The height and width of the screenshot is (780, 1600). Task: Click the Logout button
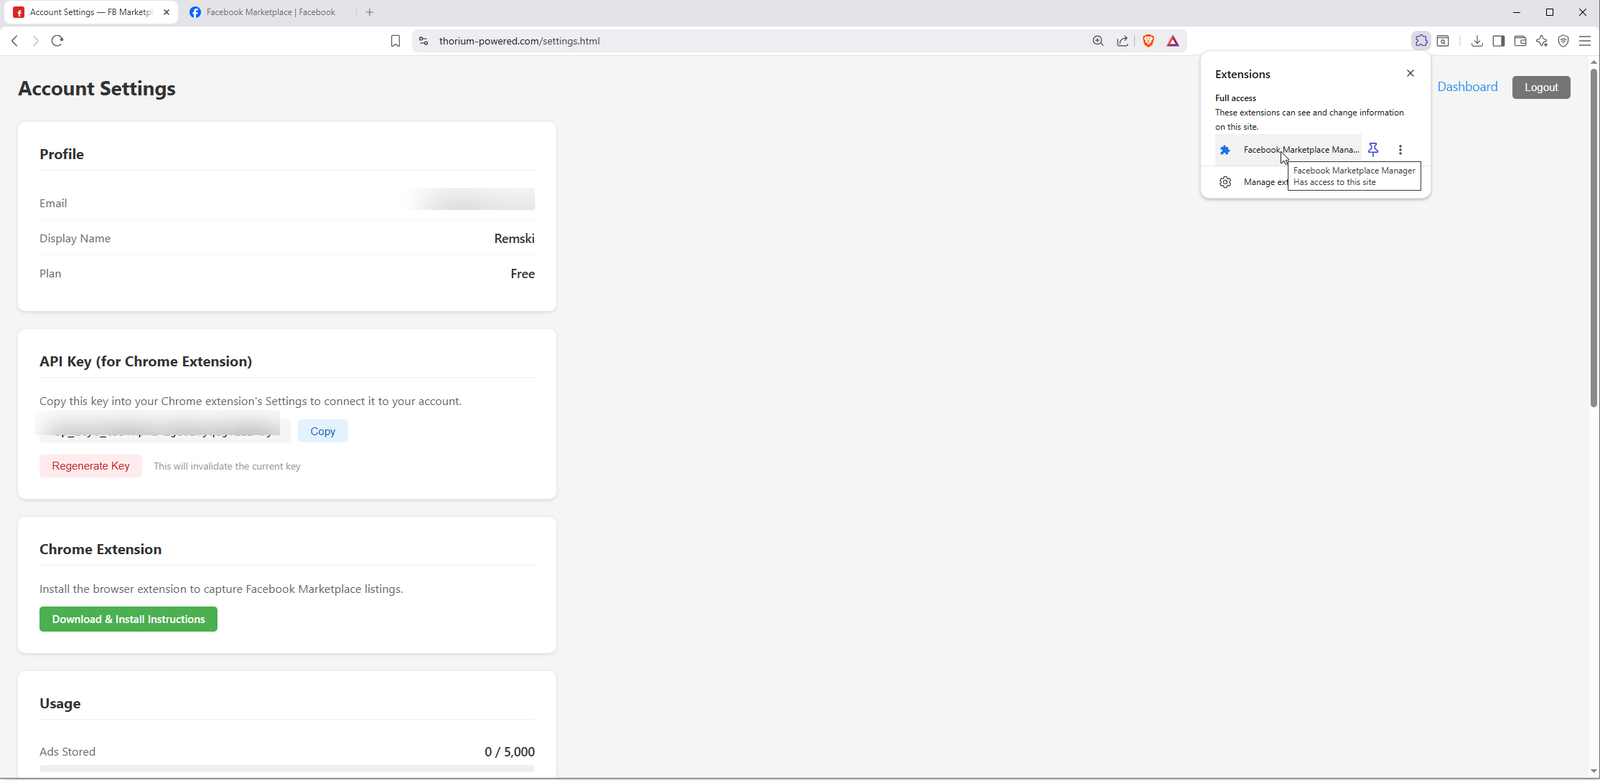click(x=1541, y=87)
